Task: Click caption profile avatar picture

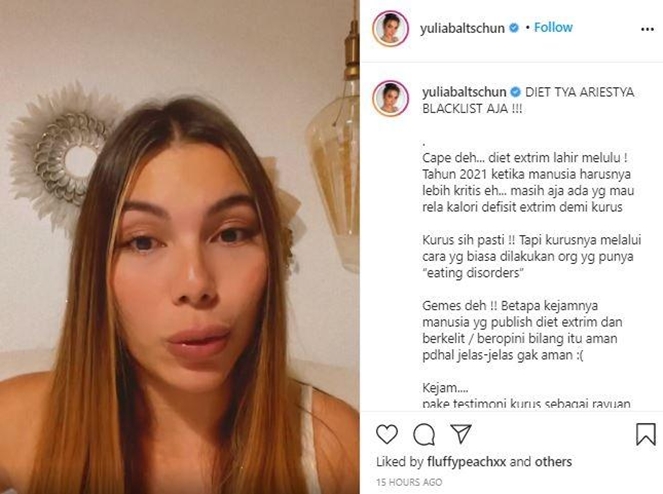Action: pyautogui.click(x=390, y=98)
